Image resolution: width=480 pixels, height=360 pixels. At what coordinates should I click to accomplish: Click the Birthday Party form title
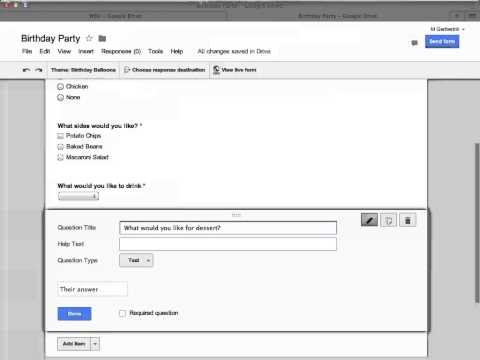pyautogui.click(x=51, y=39)
